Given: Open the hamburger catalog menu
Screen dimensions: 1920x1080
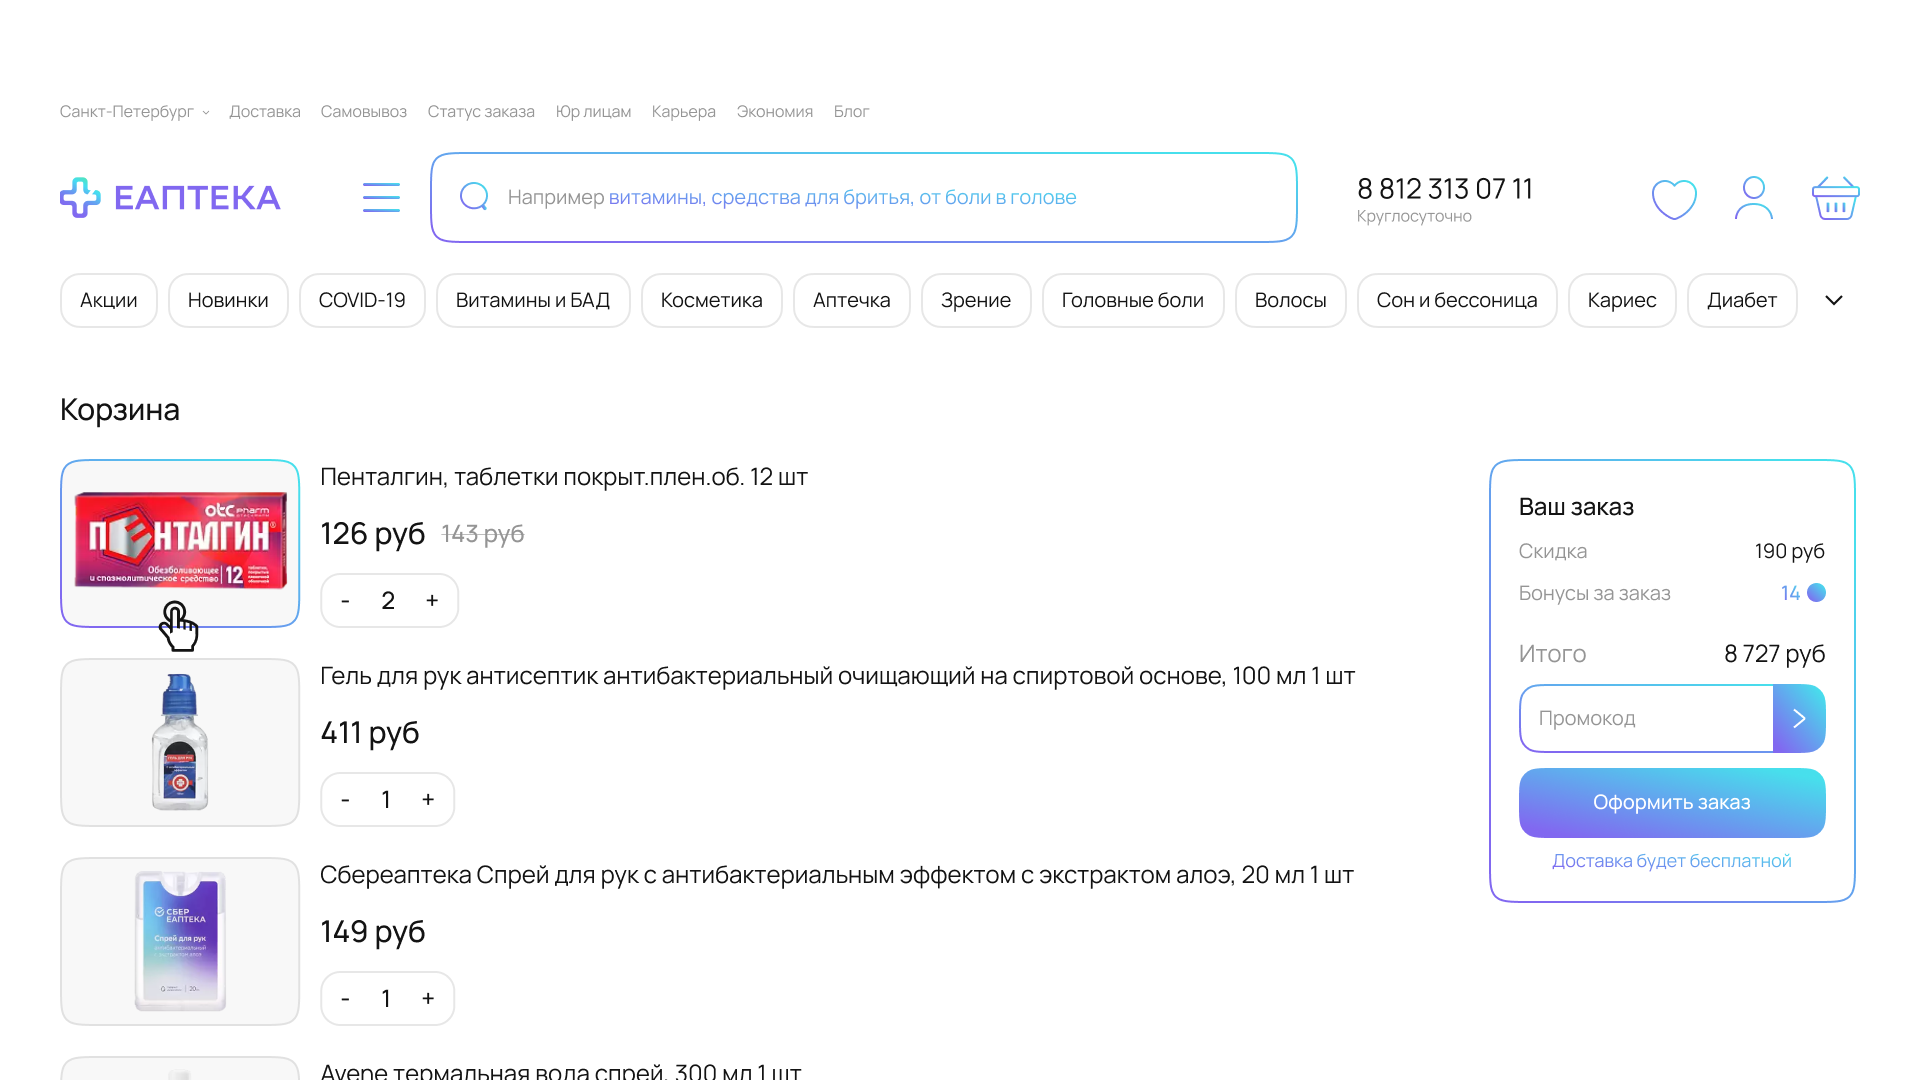Looking at the screenshot, I should pos(381,197).
